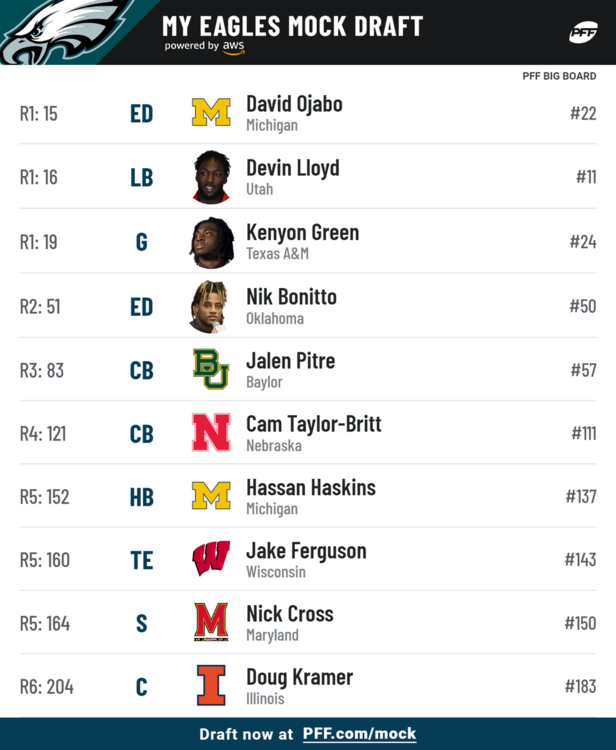Viewport: 616px width, 750px height.
Task: Click the Wisconsin W logo
Action: pos(211,558)
